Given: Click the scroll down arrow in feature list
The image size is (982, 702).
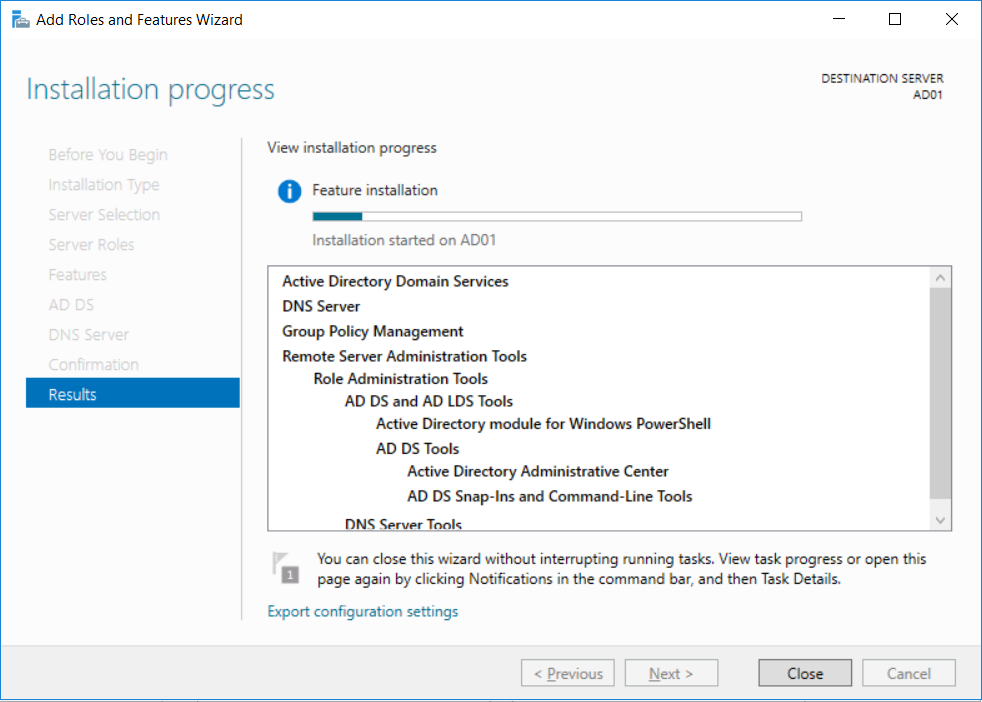Looking at the screenshot, I should pos(940,520).
